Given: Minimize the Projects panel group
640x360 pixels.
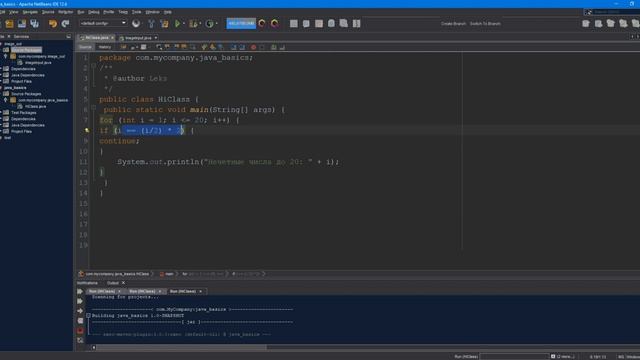Looking at the screenshot, I should click(x=69, y=36).
